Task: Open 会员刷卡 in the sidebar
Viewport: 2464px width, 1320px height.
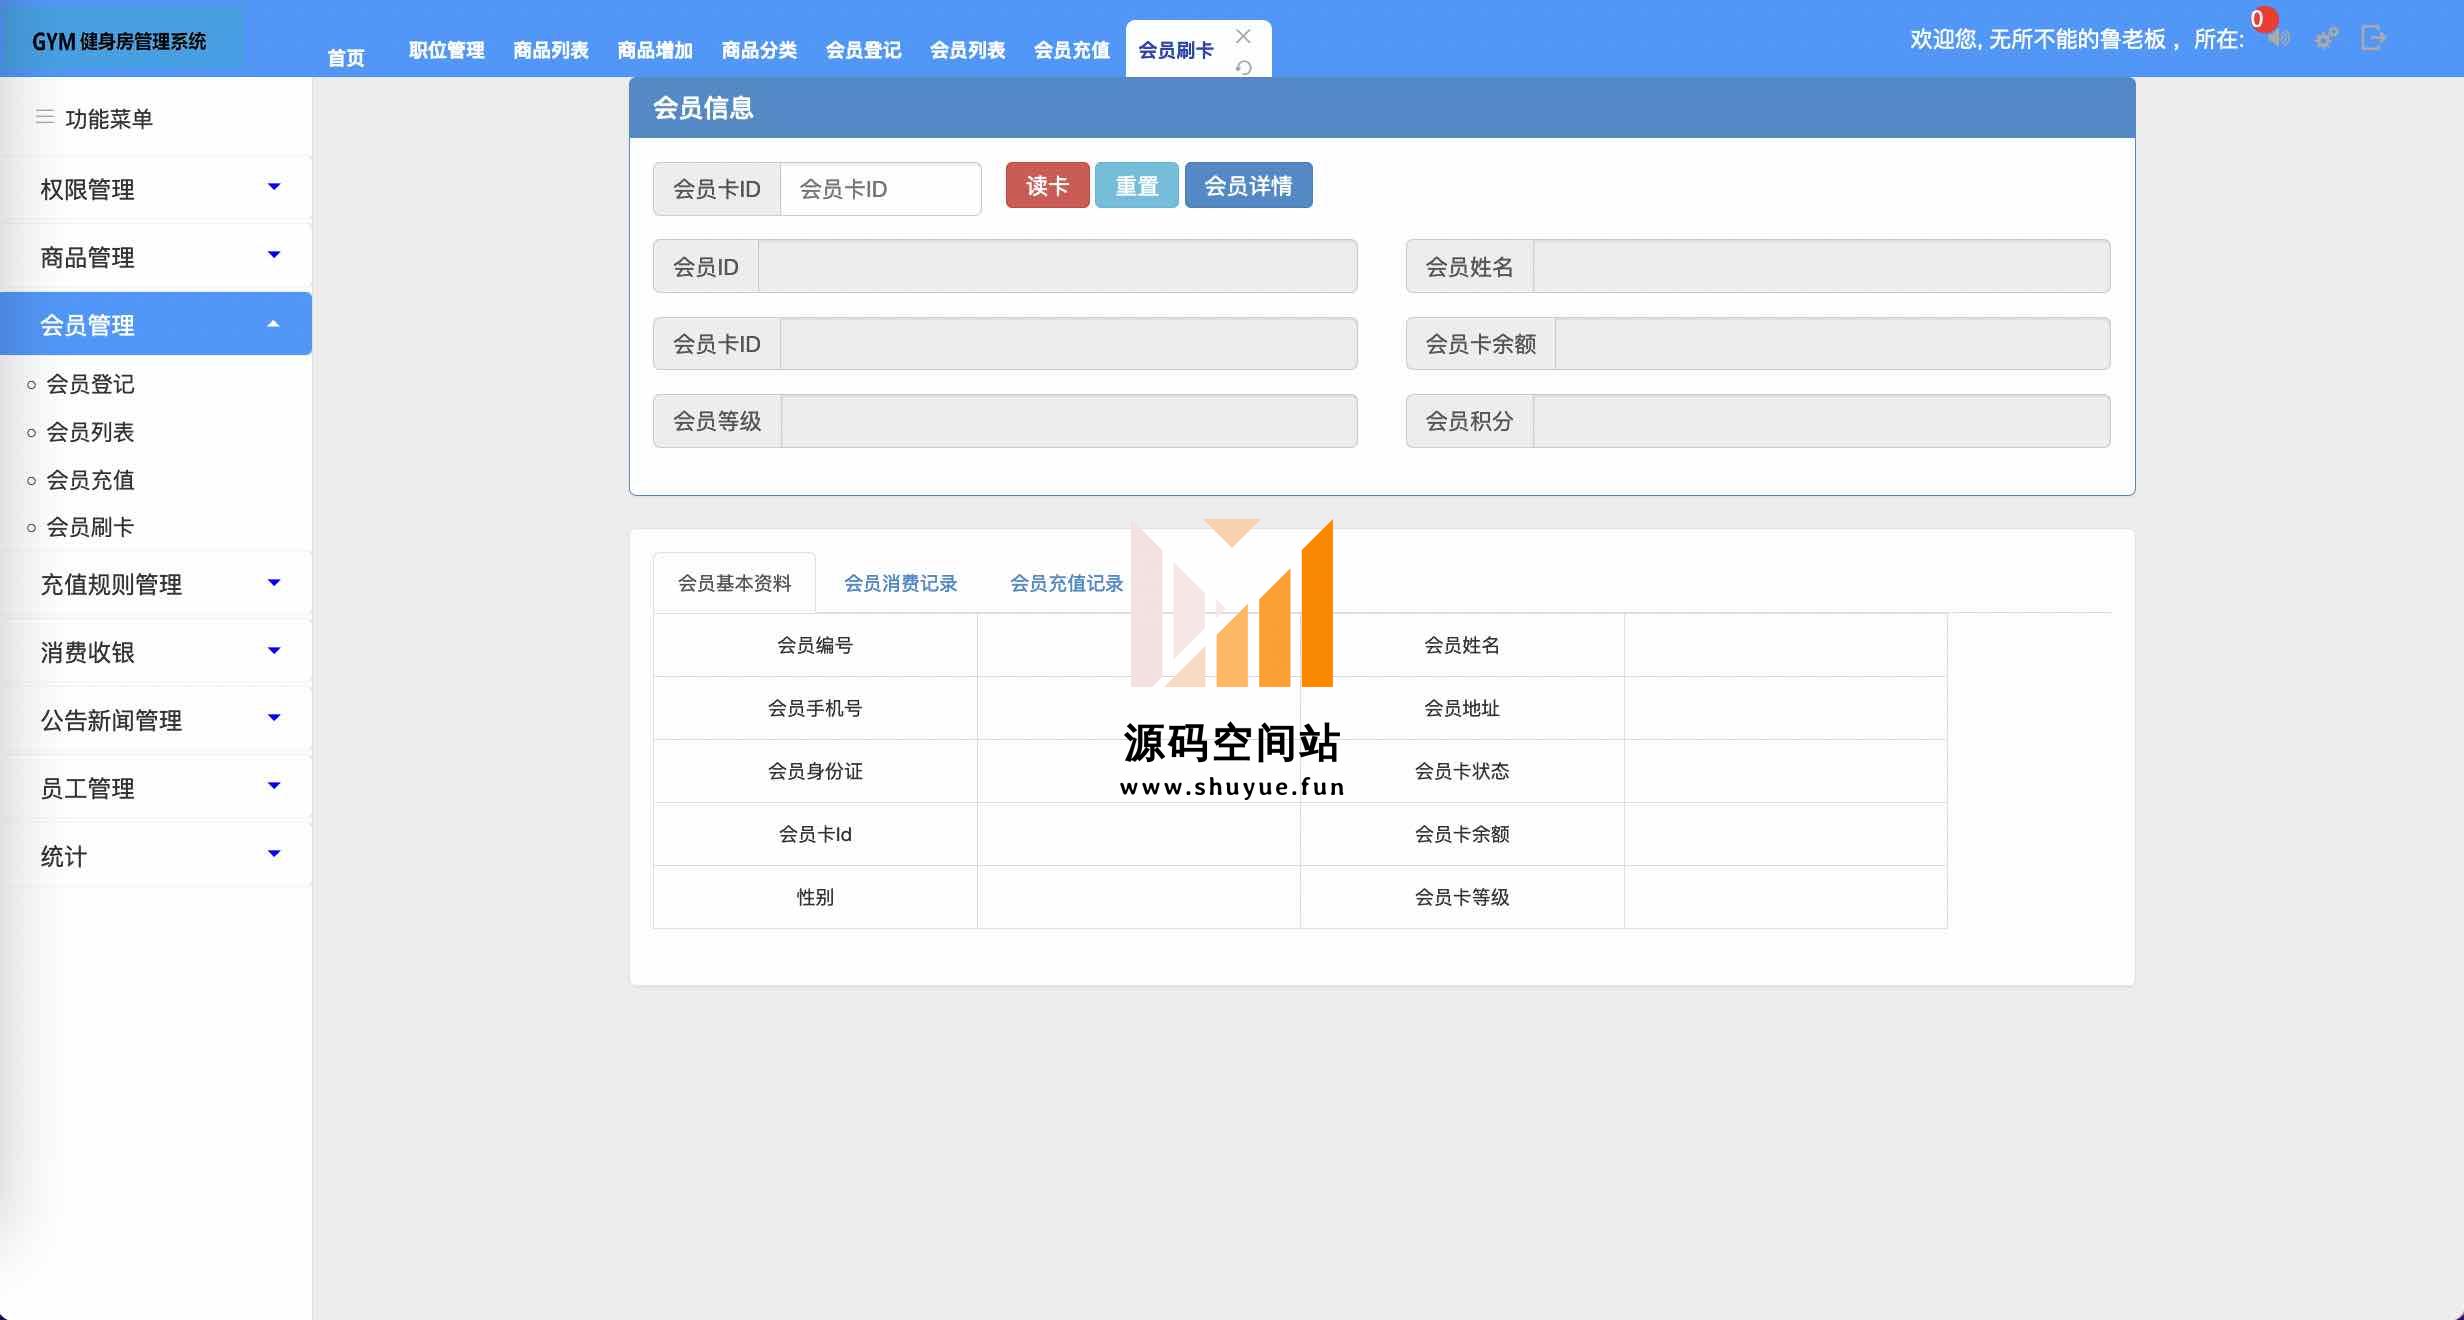Action: tap(90, 527)
